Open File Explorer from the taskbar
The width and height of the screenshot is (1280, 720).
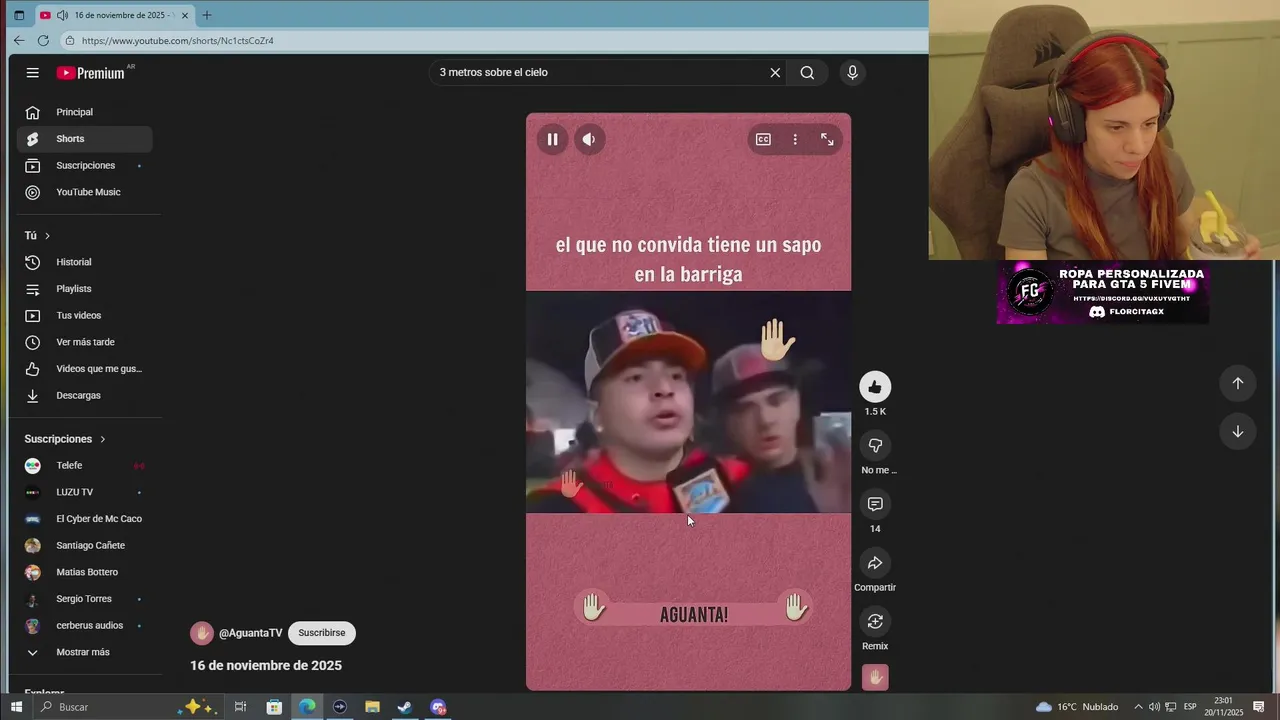[x=372, y=707]
